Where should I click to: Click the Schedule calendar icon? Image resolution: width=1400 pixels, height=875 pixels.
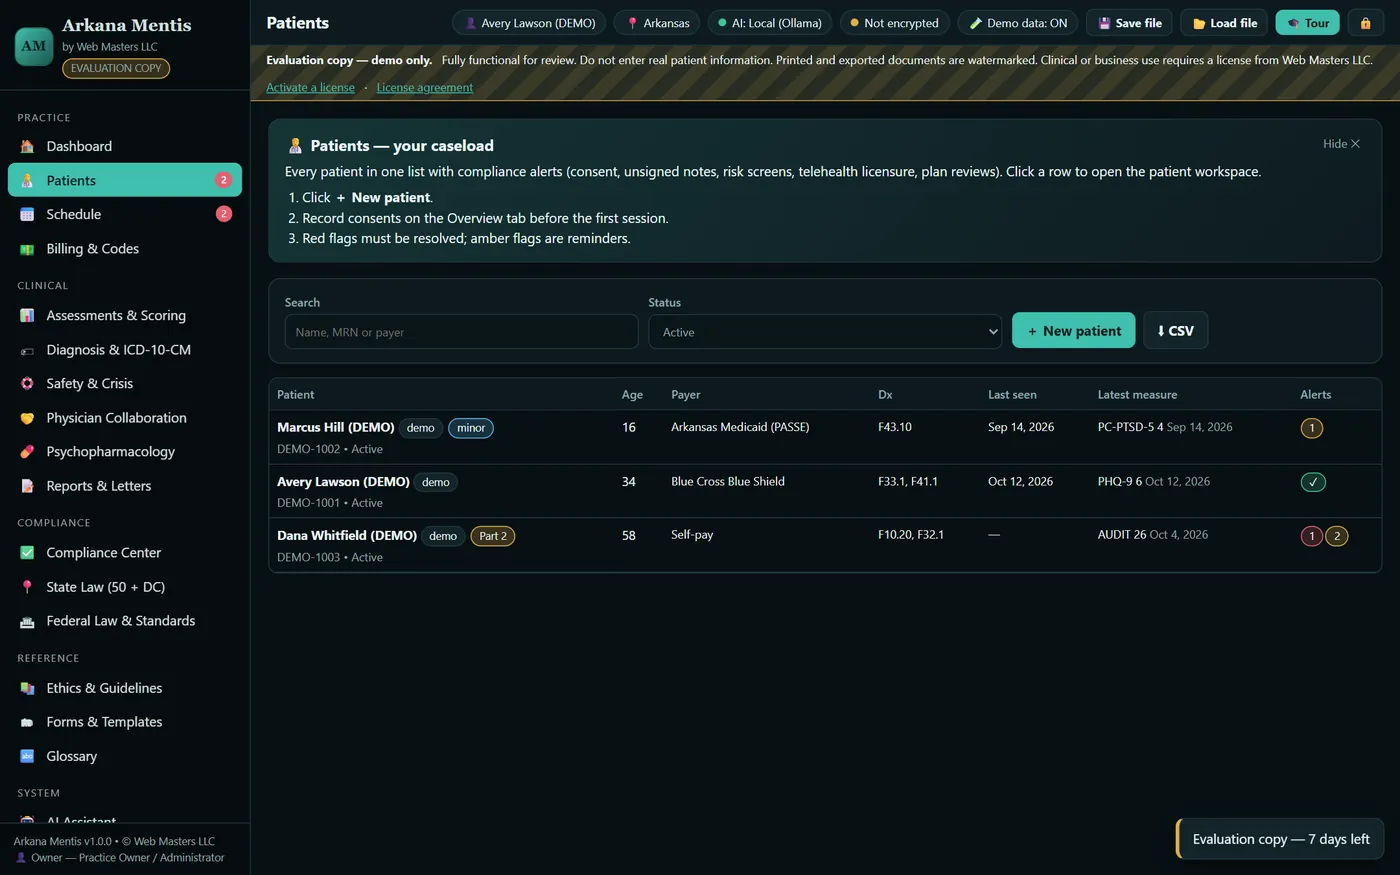27,214
